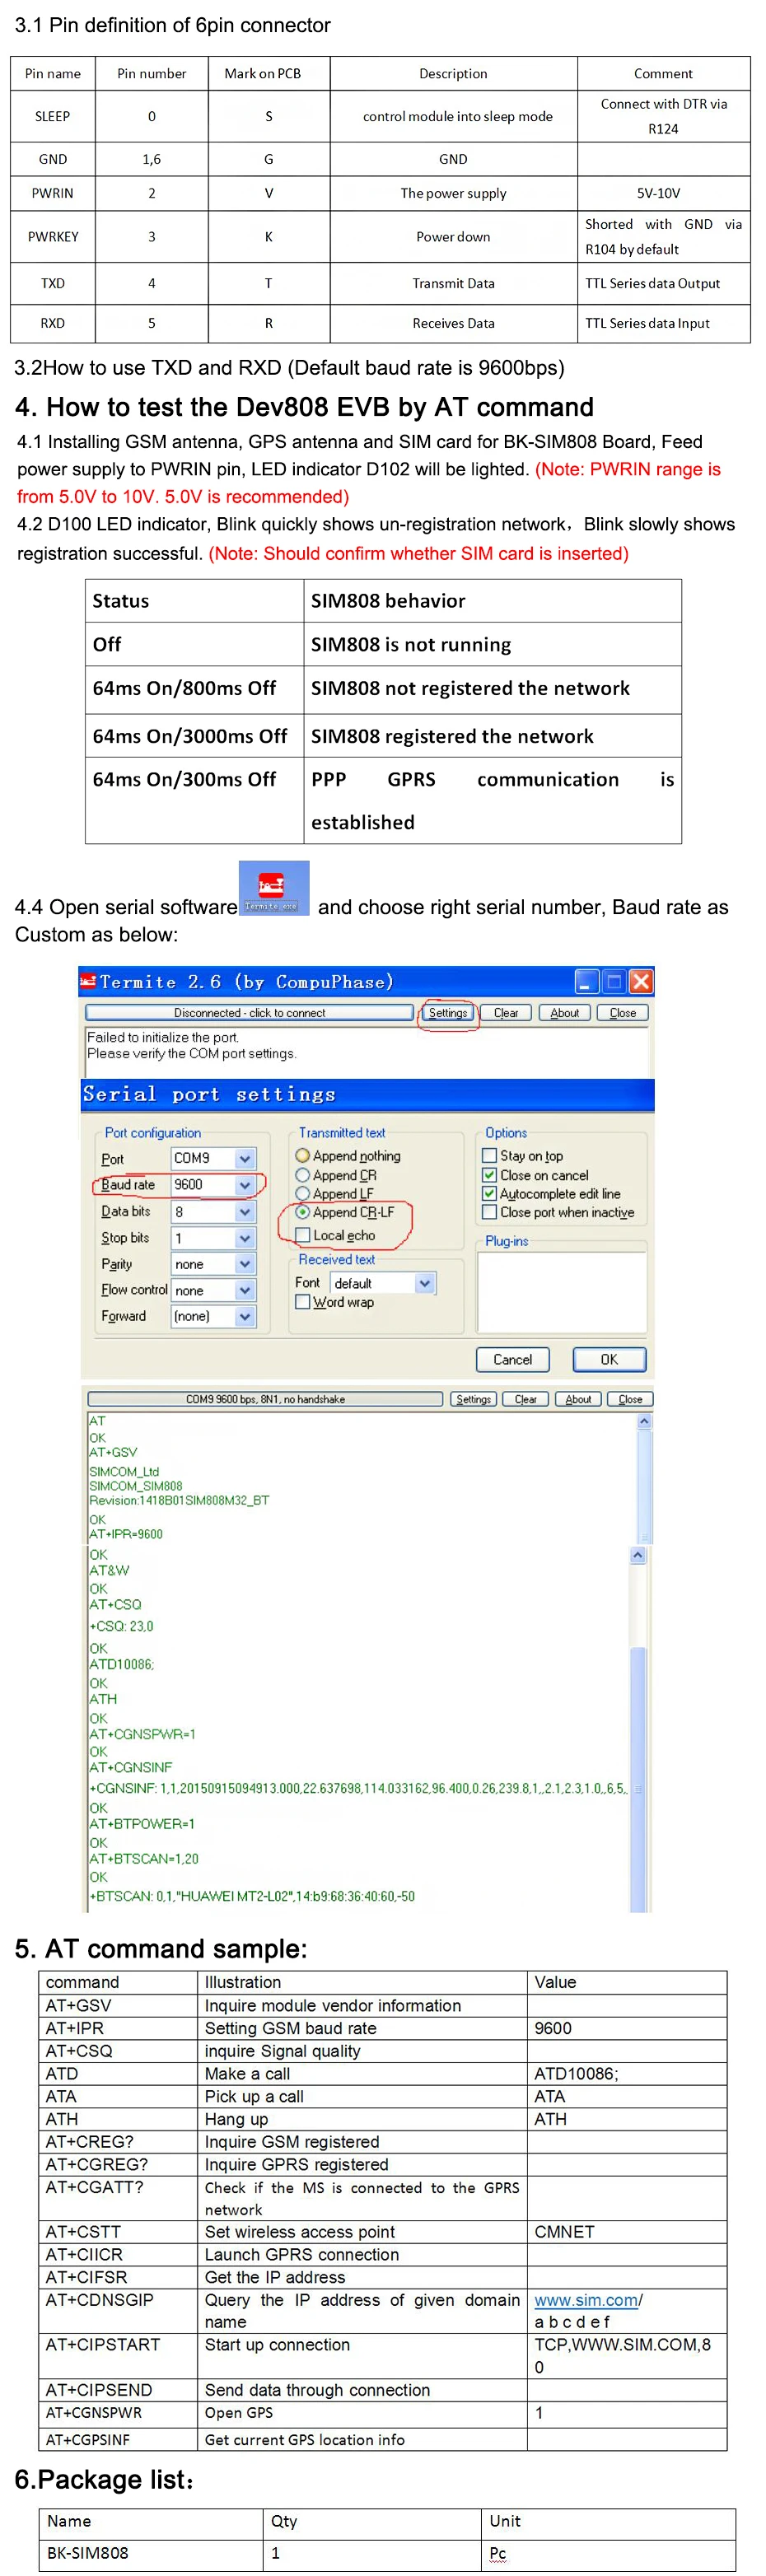Click scroll-up arrow of upper terminal pane
The width and height of the screenshot is (766, 2576).
click(644, 1421)
